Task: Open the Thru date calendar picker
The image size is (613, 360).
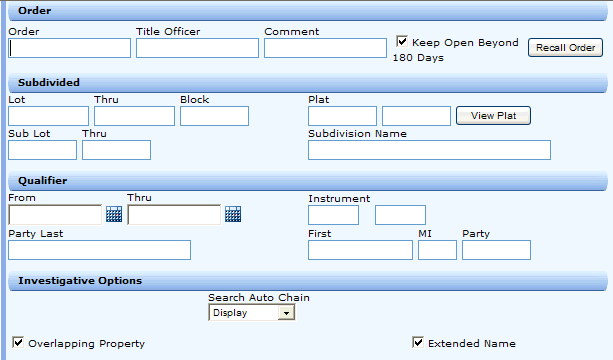Action: [x=233, y=214]
